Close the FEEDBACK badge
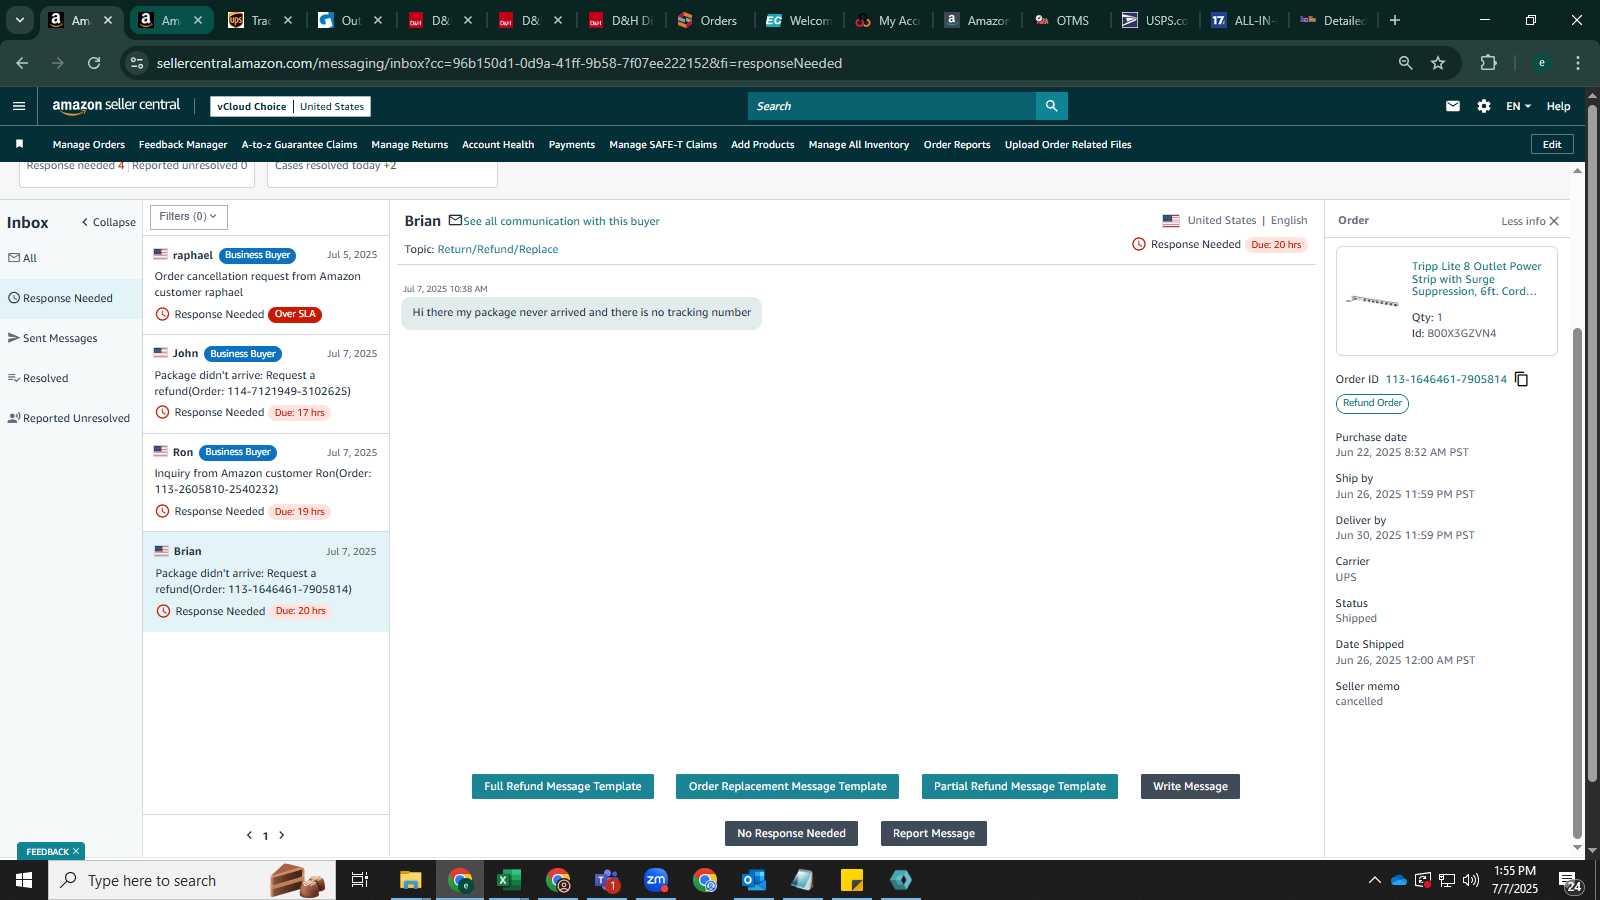This screenshot has height=900, width=1600. 76,852
